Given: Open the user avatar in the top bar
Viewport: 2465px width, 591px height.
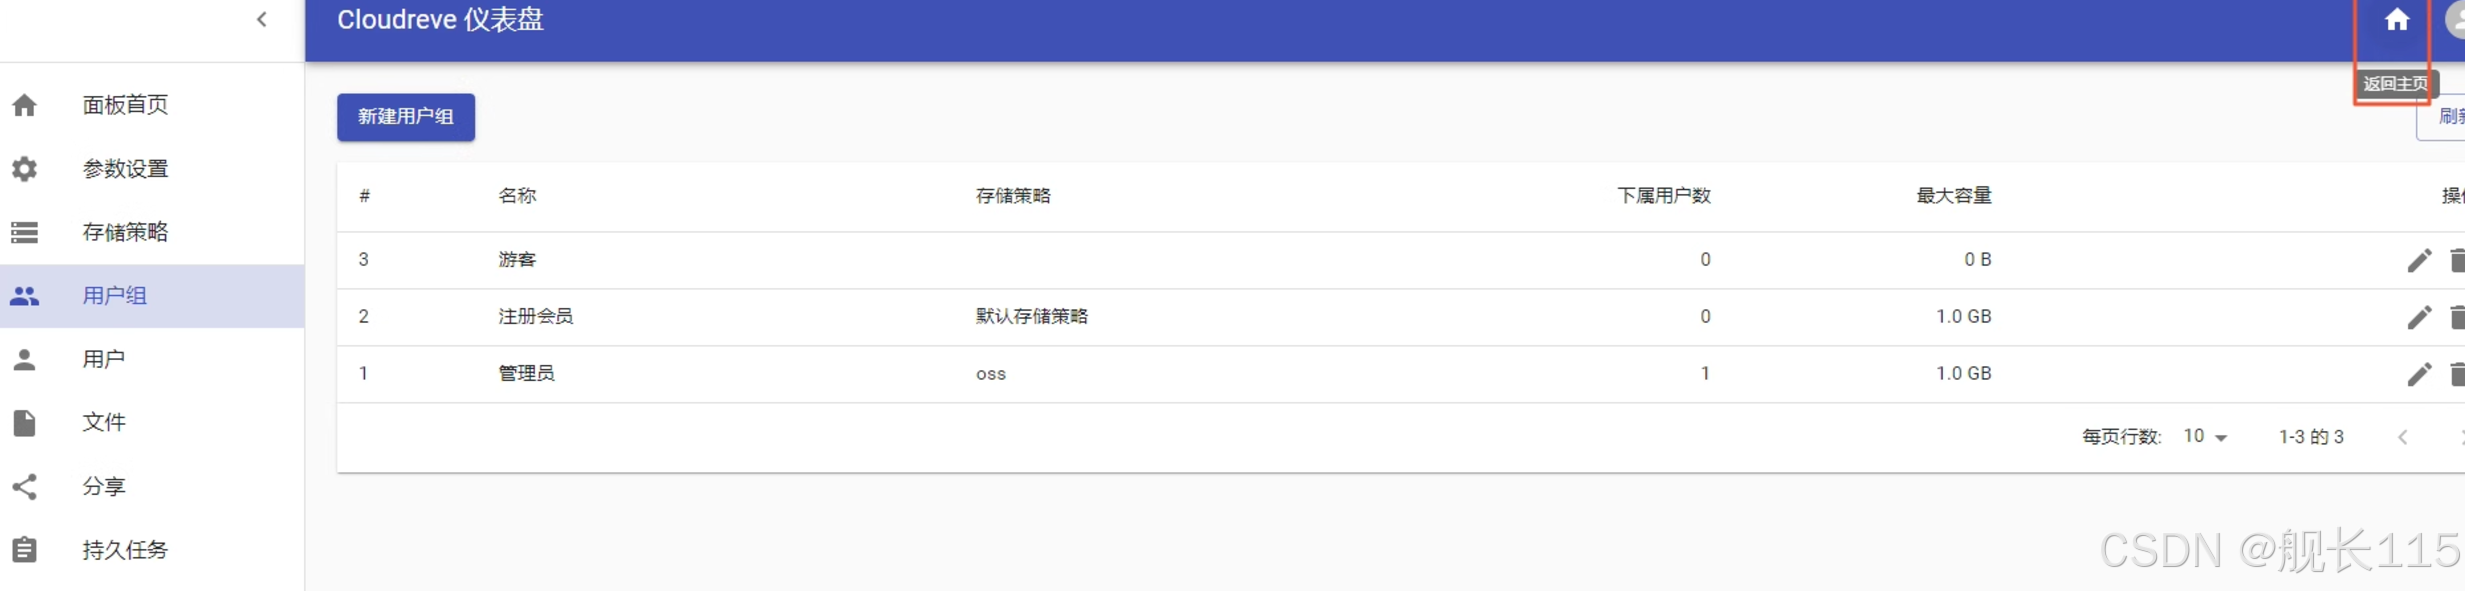Looking at the screenshot, I should pos(2456,20).
